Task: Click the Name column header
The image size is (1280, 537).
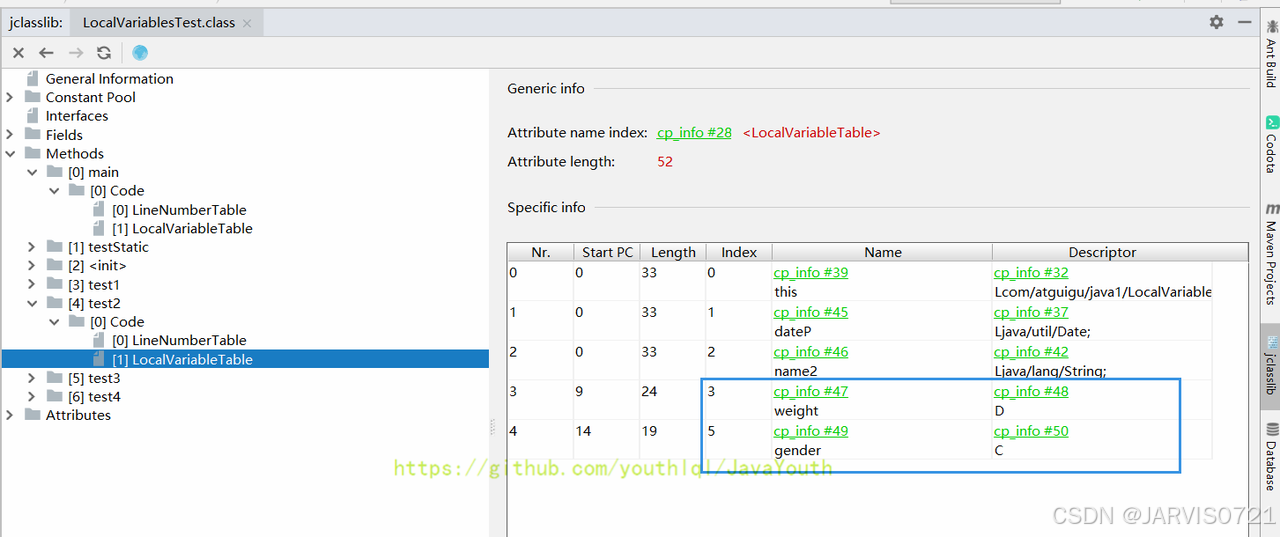Action: click(x=883, y=252)
